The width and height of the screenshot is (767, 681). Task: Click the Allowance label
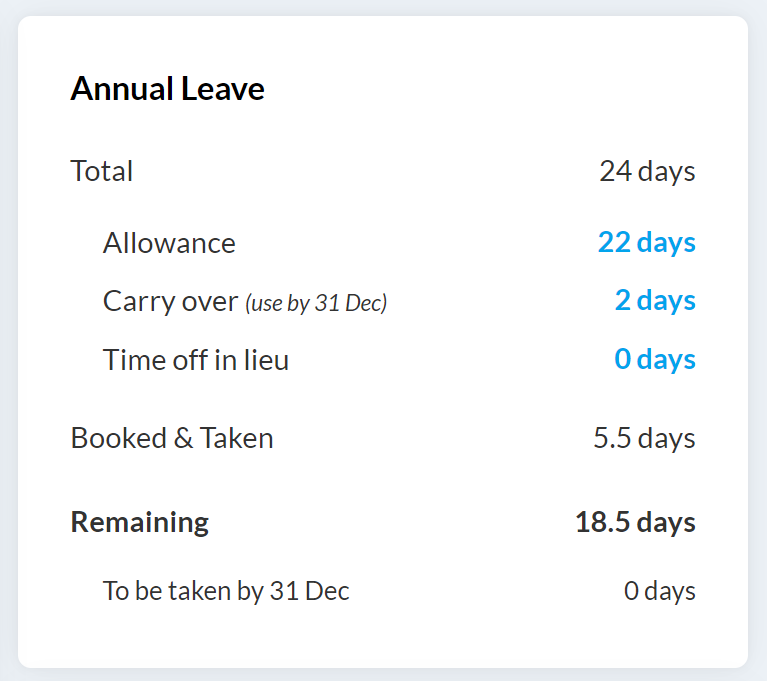coord(169,243)
